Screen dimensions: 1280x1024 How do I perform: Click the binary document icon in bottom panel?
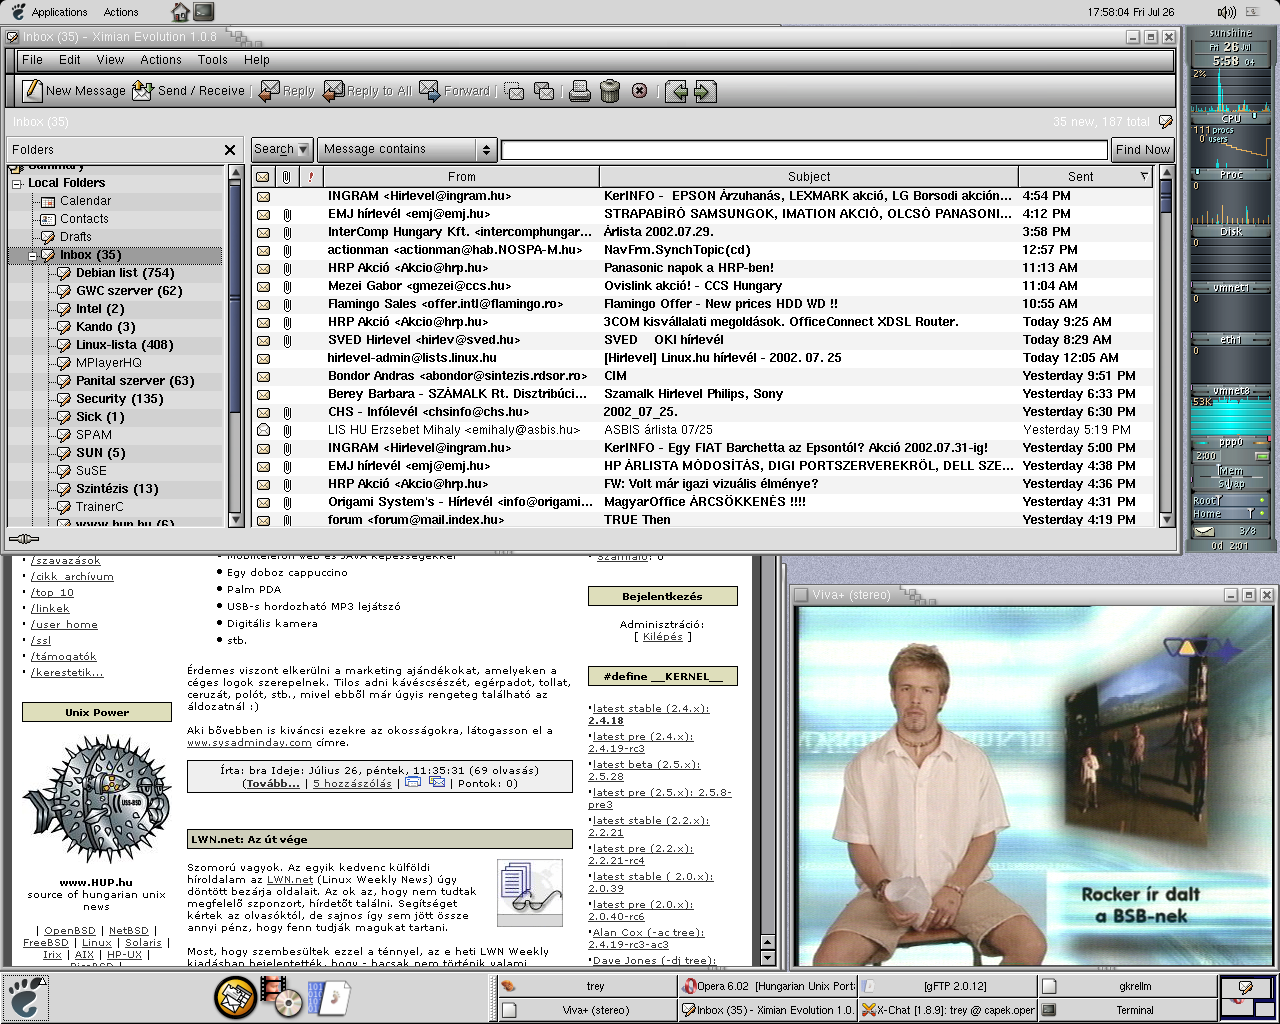coord(327,997)
